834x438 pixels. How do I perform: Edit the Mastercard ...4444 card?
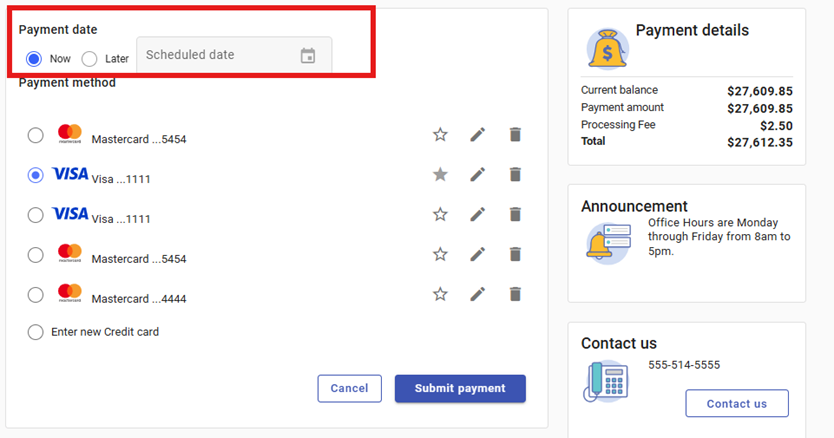coord(478,294)
